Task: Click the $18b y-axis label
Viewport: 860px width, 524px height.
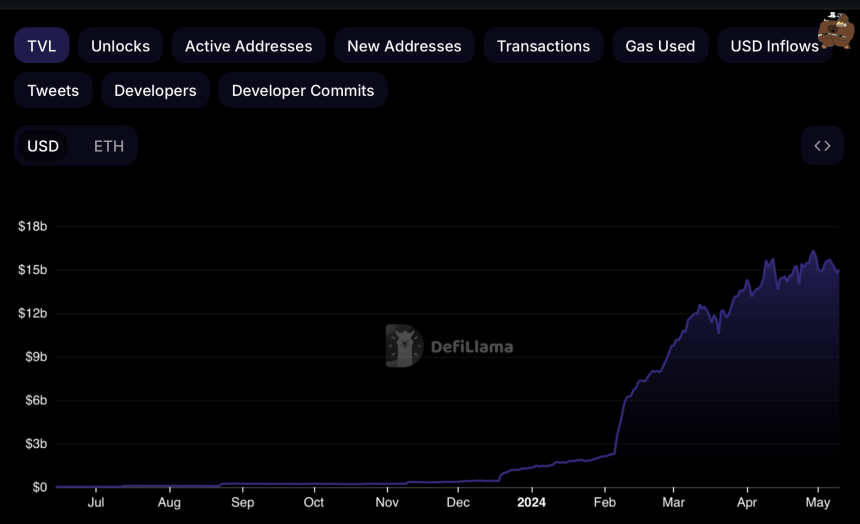Action: click(x=32, y=227)
